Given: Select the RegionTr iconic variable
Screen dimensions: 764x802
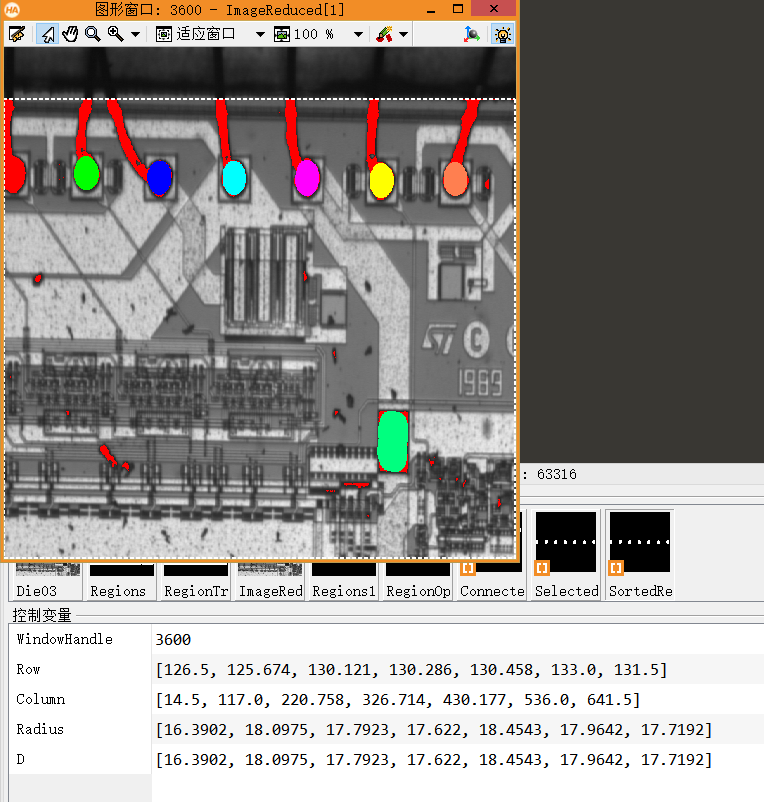Looking at the screenshot, I should point(196,591).
